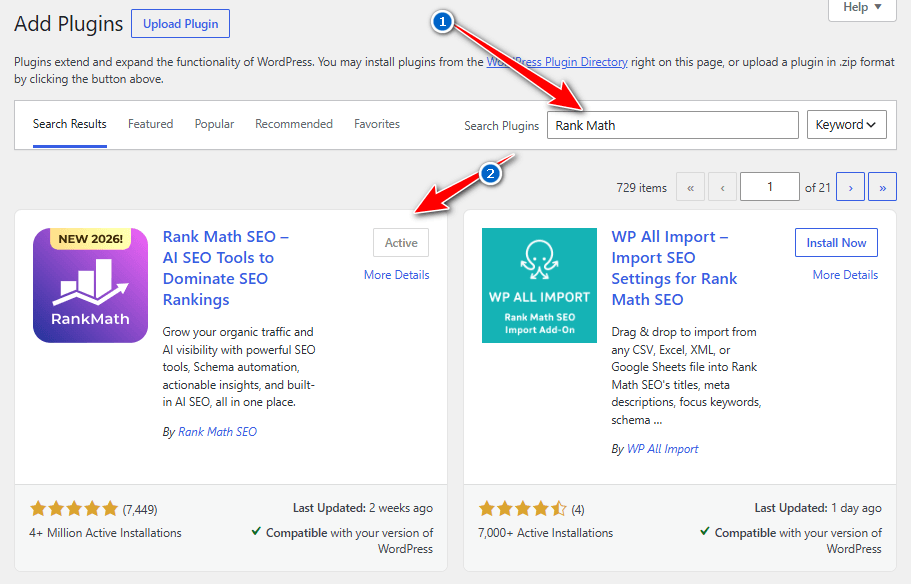
Task: Go to the first results page
Action: click(690, 187)
